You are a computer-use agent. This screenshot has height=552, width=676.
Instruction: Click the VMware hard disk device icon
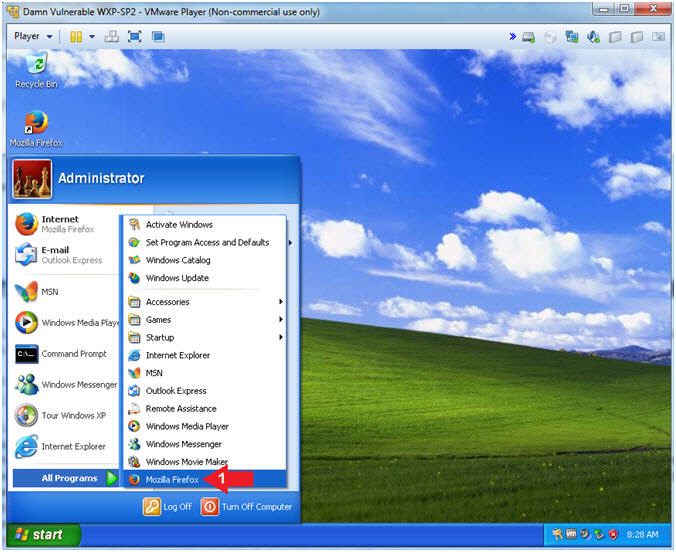529,37
